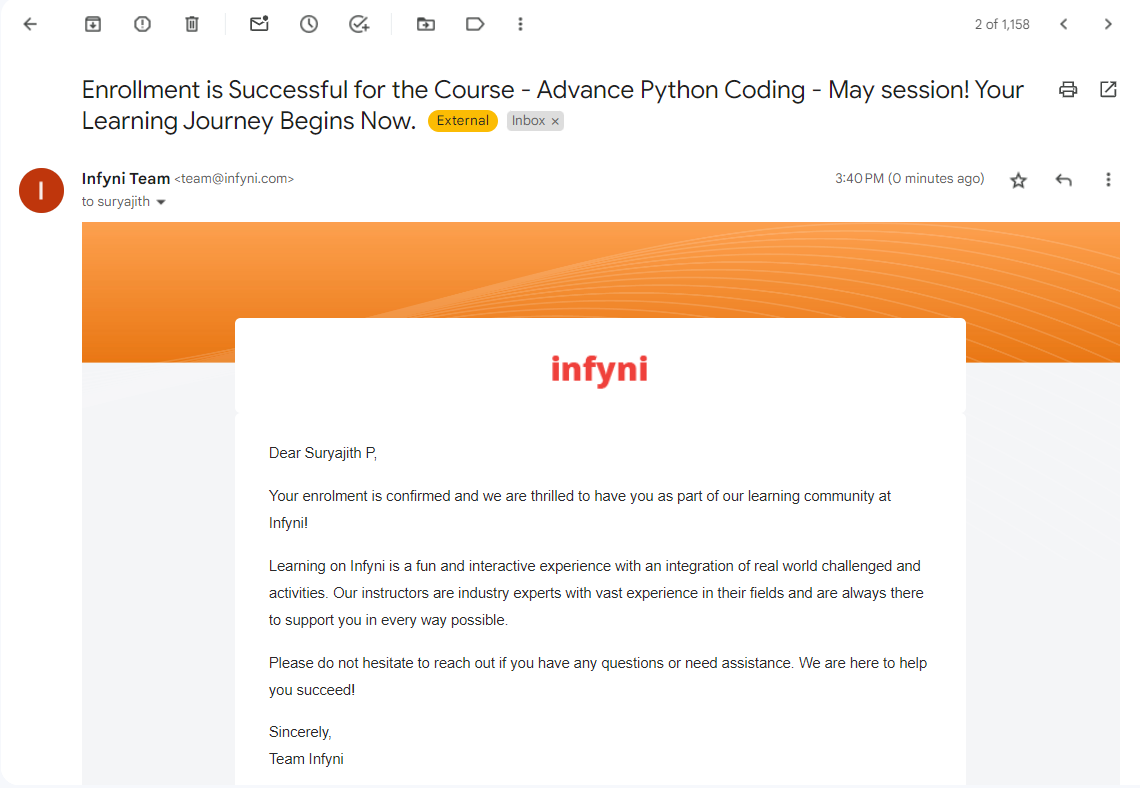Image resolution: width=1140 pixels, height=788 pixels.
Task: Delete the email
Action: pyautogui.click(x=192, y=24)
